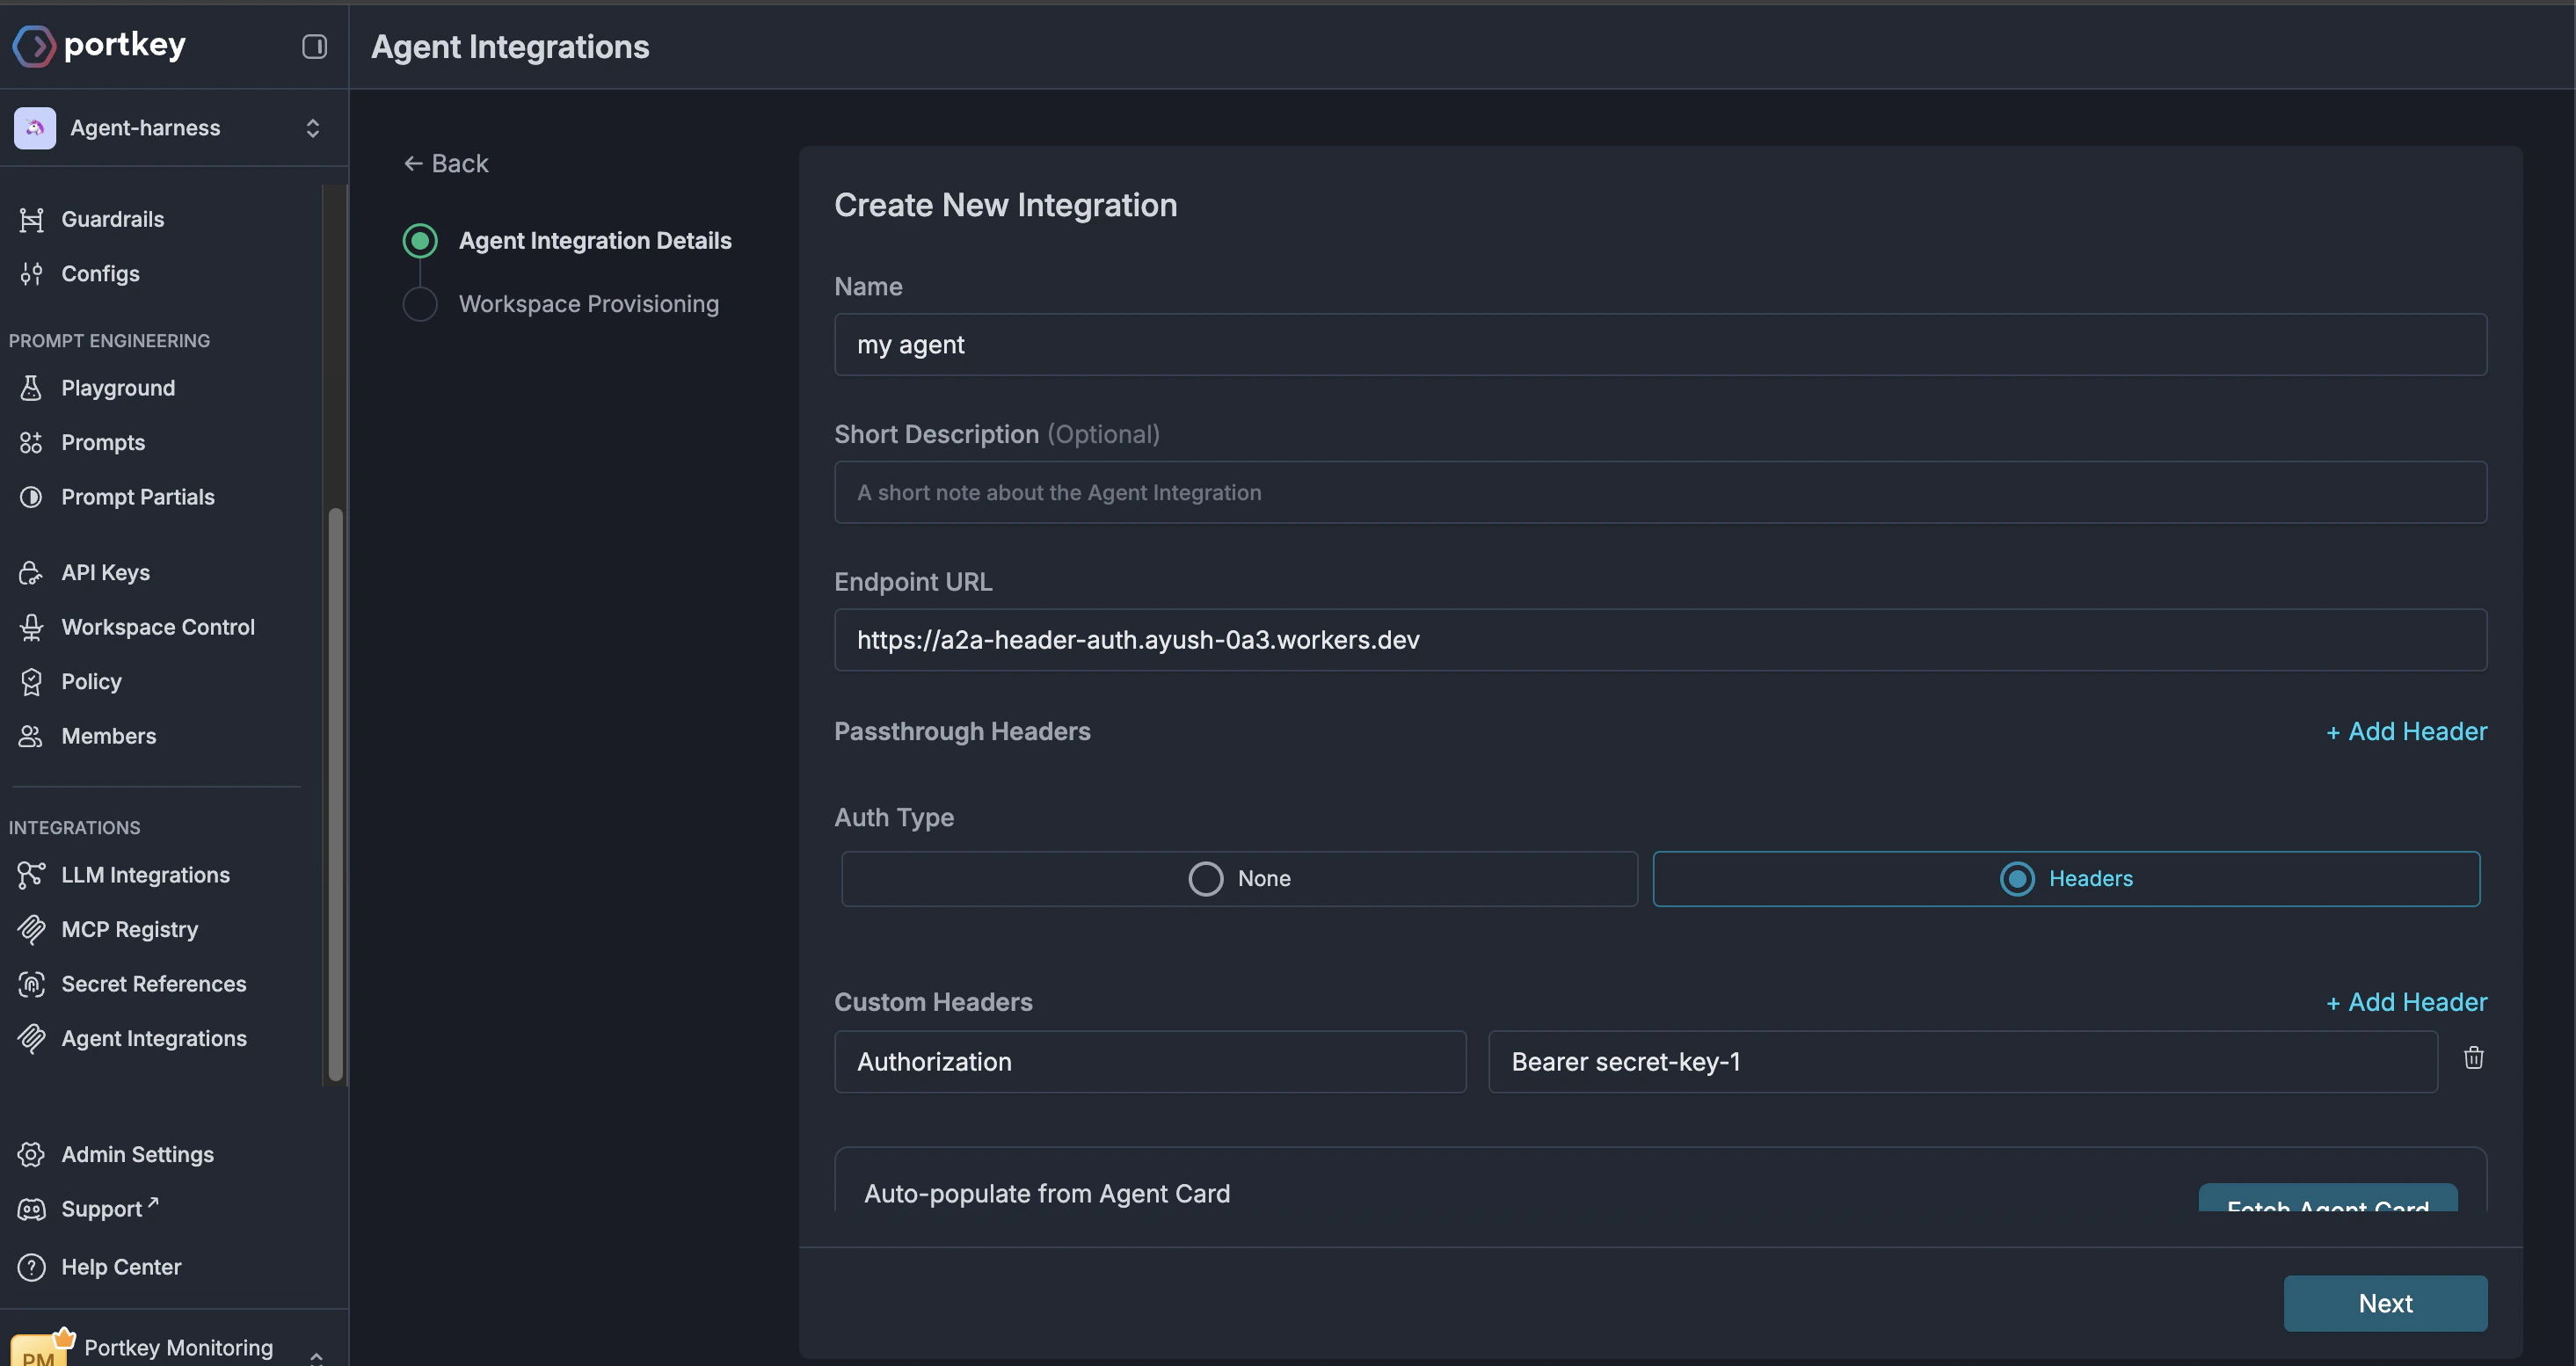Open the MCP Registry icon
Viewport: 2576px width, 1366px height.
click(x=31, y=929)
